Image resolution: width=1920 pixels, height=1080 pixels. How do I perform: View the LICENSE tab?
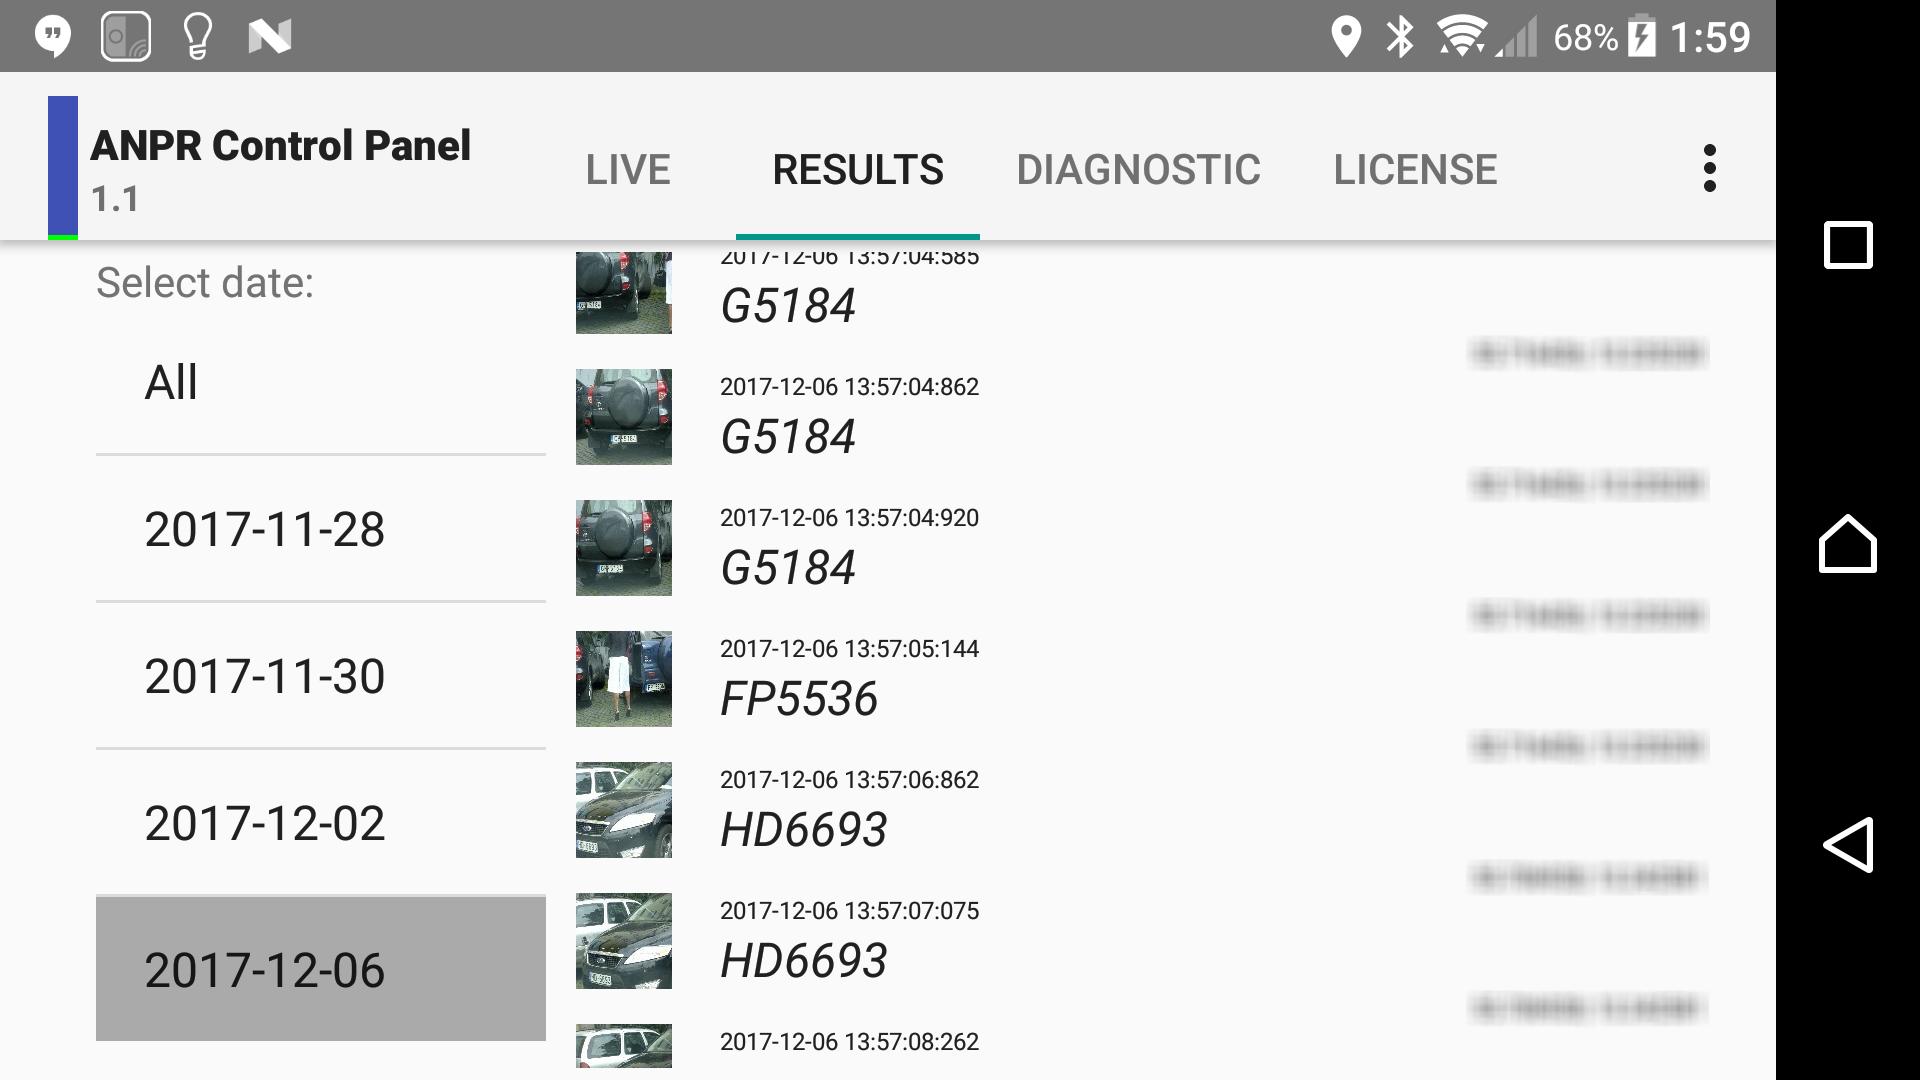click(x=1416, y=168)
